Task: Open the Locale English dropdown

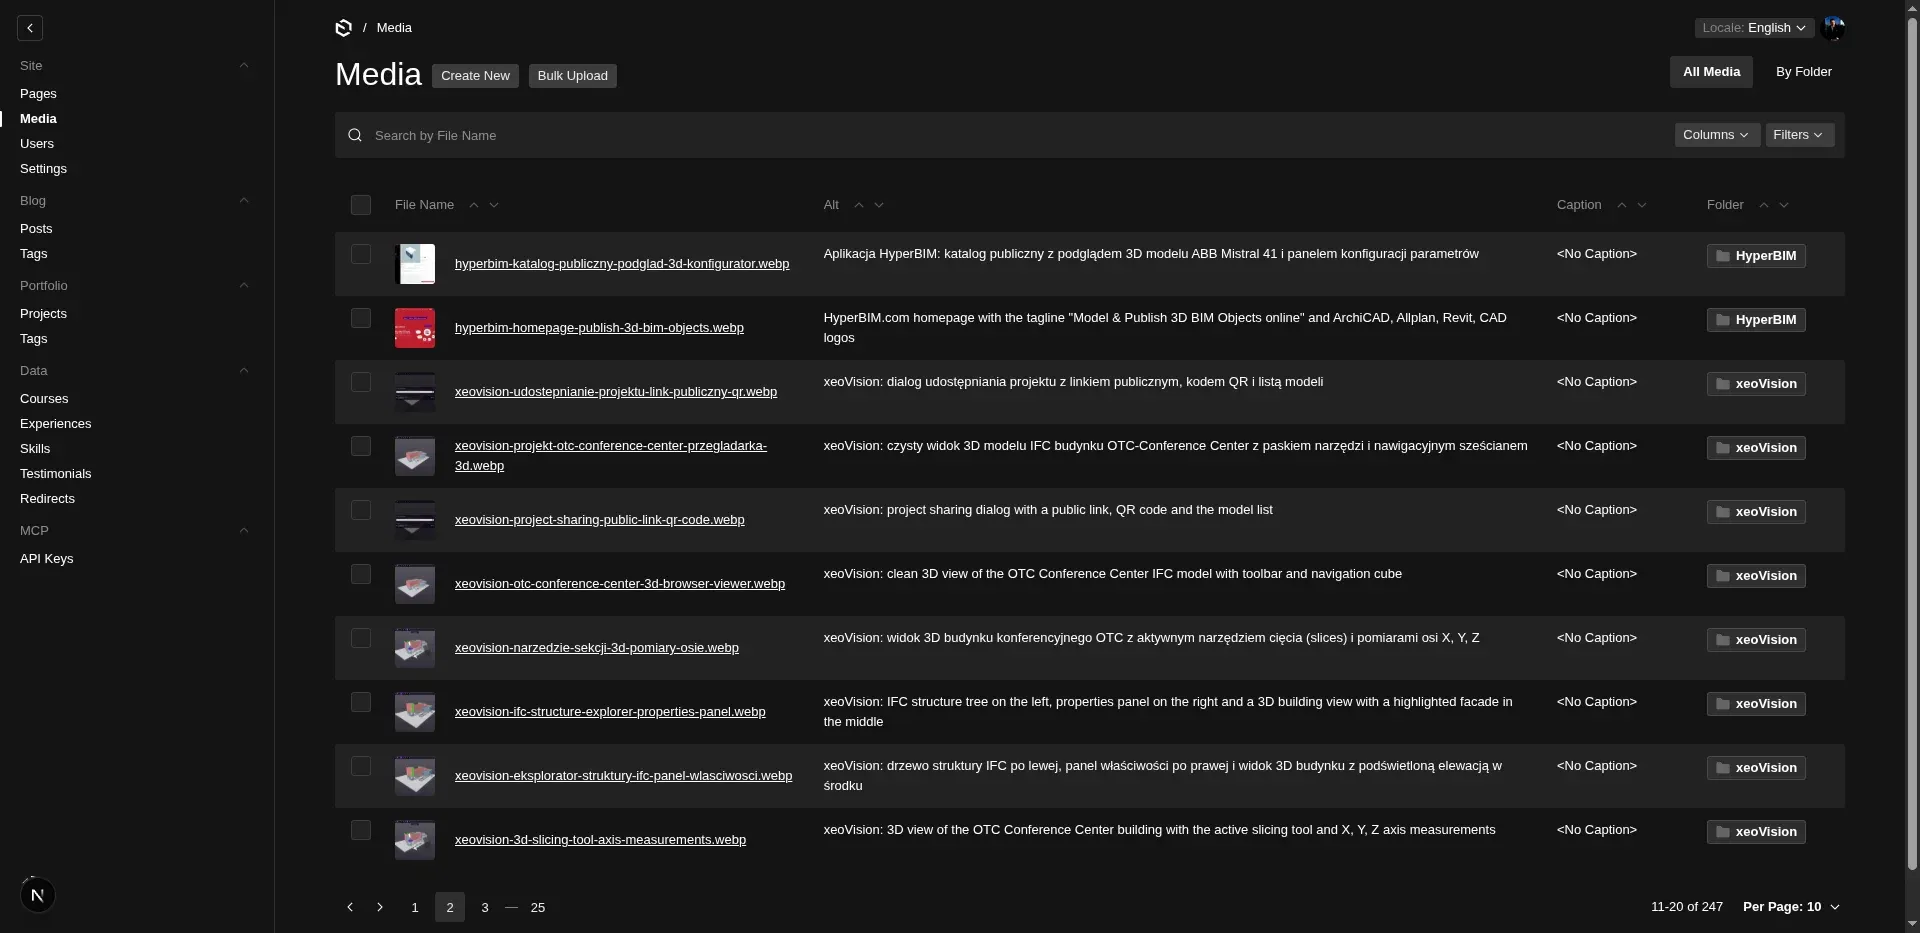Action: [x=1754, y=28]
